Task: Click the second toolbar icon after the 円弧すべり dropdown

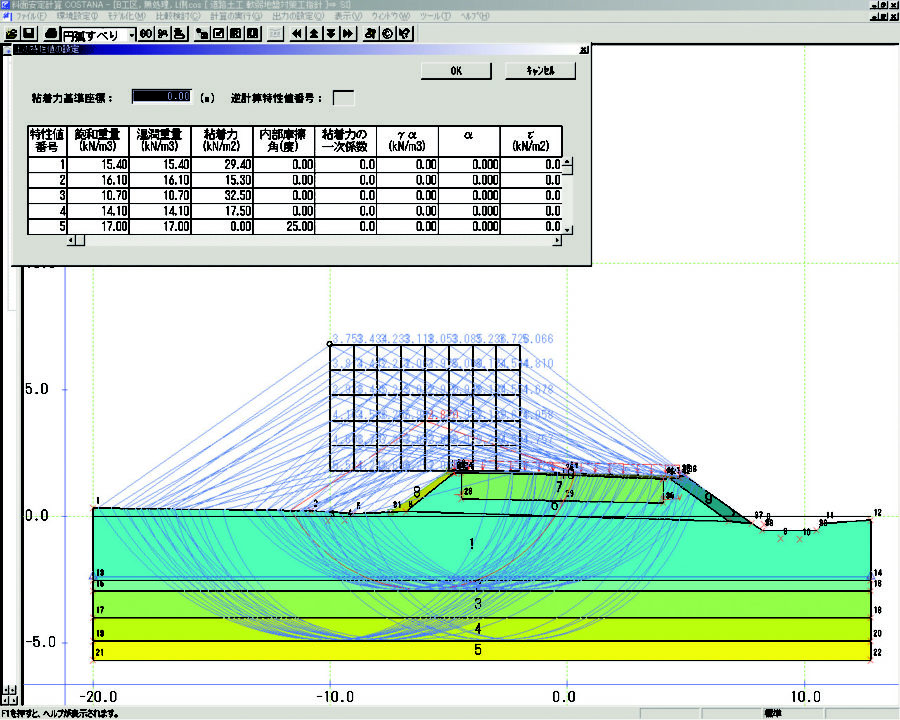Action: 163,34
